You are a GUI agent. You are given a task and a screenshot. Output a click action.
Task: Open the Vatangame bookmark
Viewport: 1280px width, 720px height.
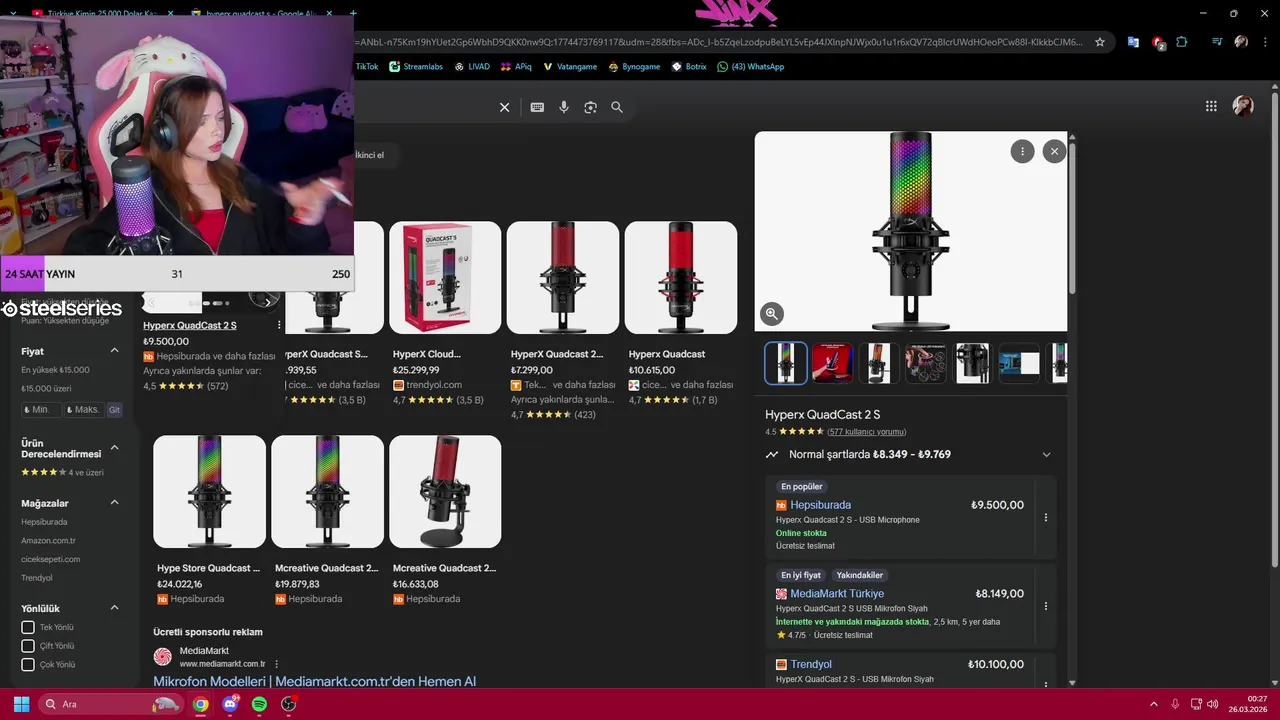tap(570, 66)
